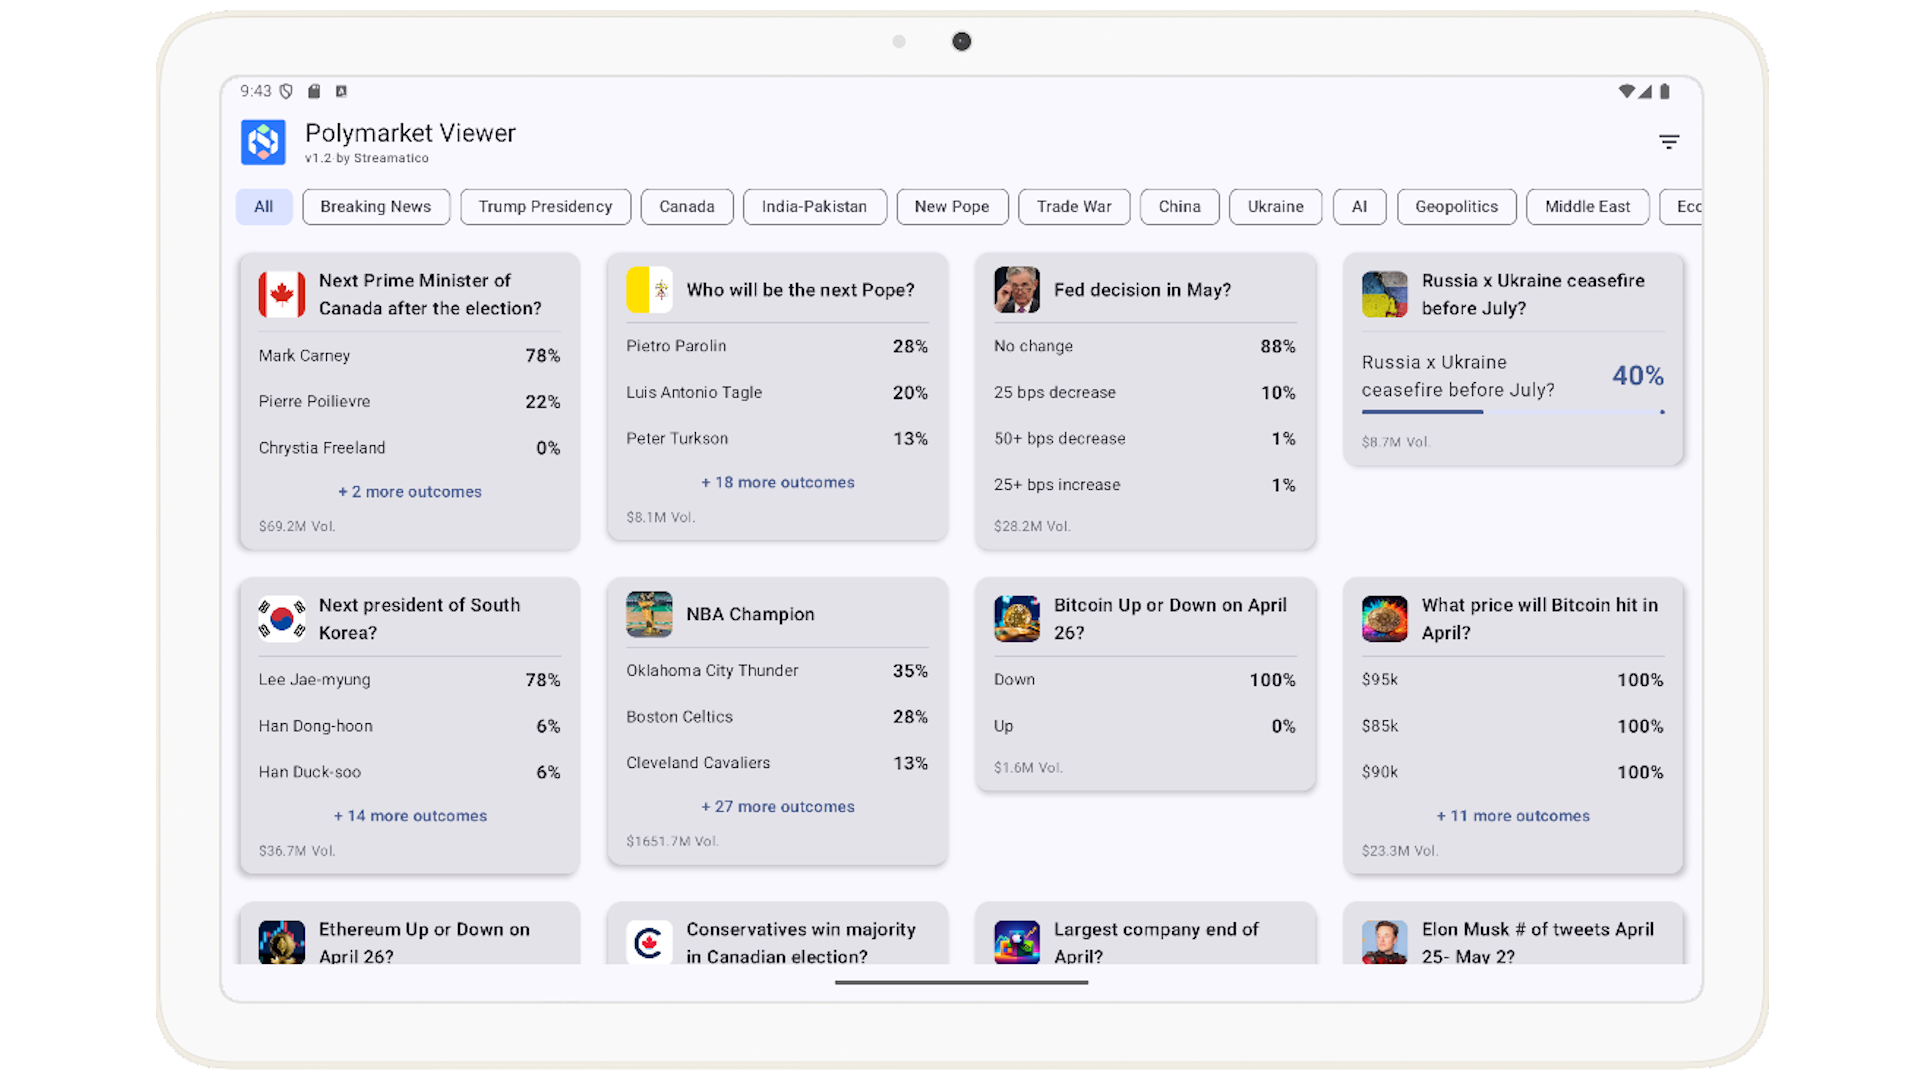The height and width of the screenshot is (1080, 1920).
Task: Click the 40% ceasefire probability progress bar
Action: click(x=1512, y=411)
